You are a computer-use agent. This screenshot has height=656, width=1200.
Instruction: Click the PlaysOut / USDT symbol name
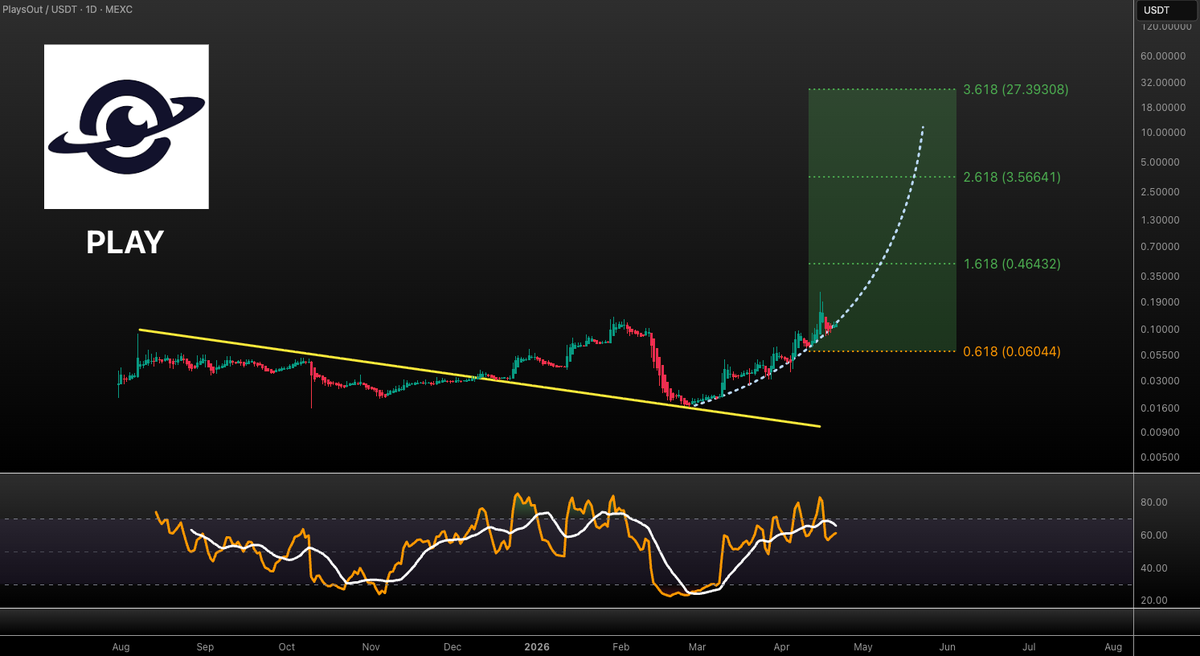tap(40, 9)
